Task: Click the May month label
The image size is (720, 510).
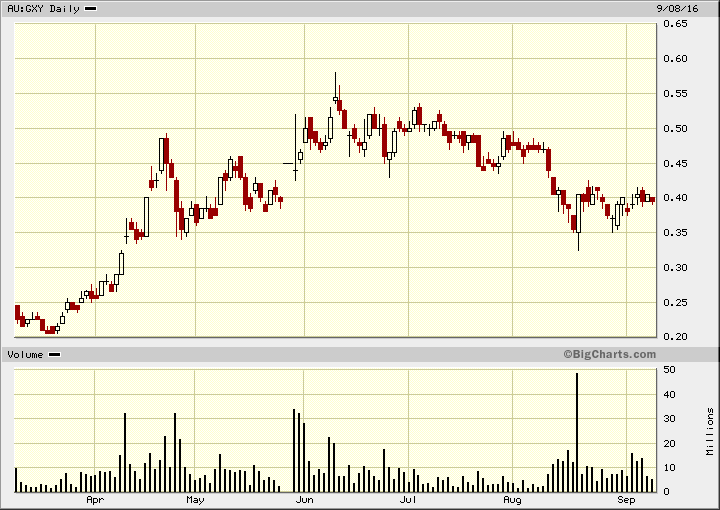Action: pos(195,500)
